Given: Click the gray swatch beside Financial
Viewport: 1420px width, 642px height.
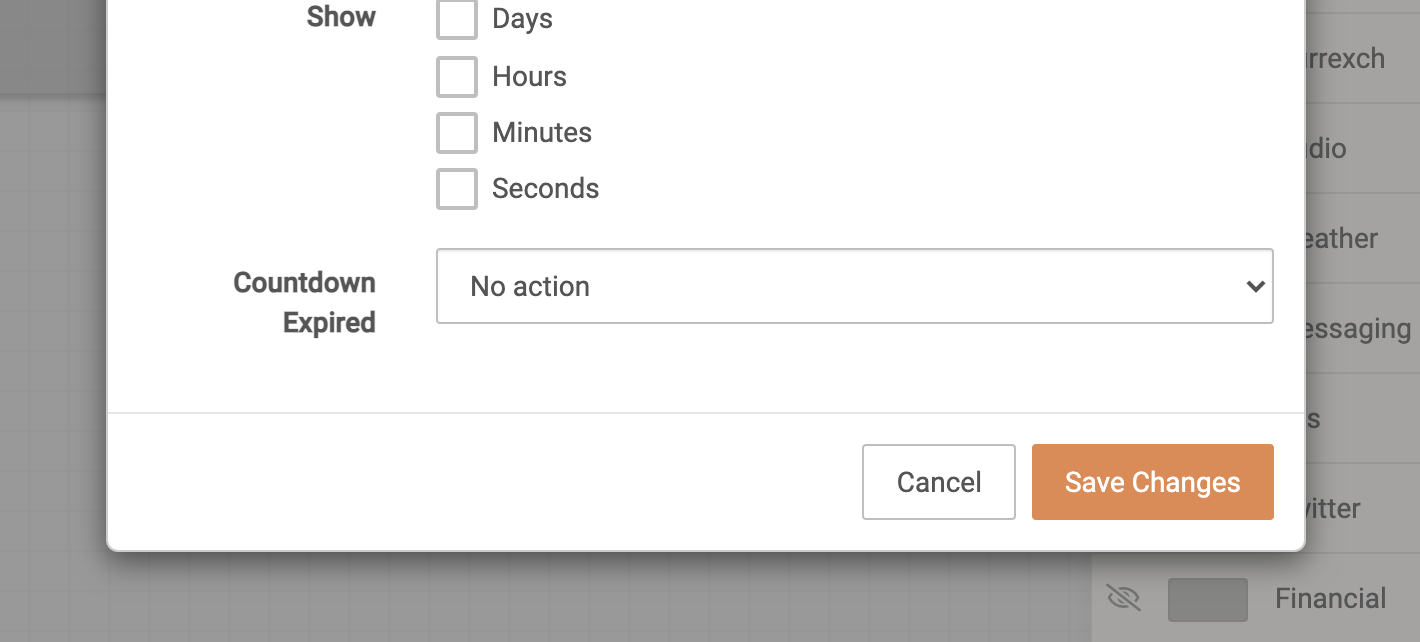Looking at the screenshot, I should 1207,597.
